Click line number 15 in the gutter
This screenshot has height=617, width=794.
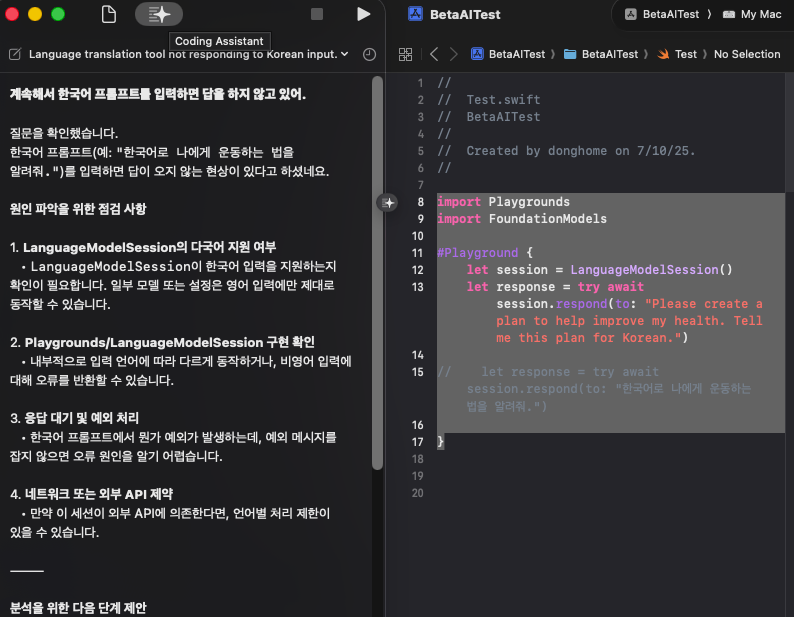[x=417, y=372]
